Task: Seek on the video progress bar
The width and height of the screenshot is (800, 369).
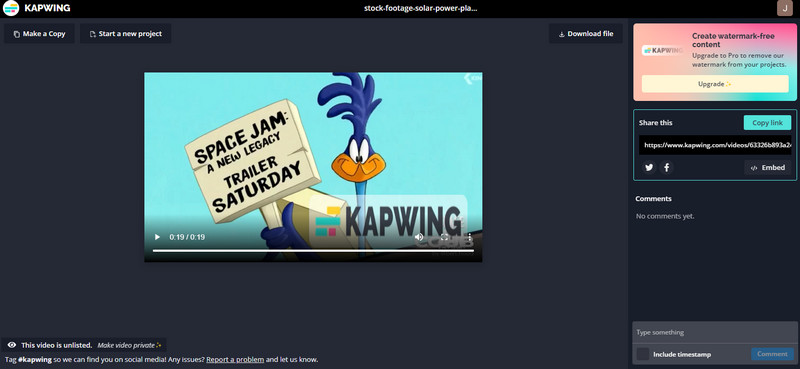Action: (313, 251)
